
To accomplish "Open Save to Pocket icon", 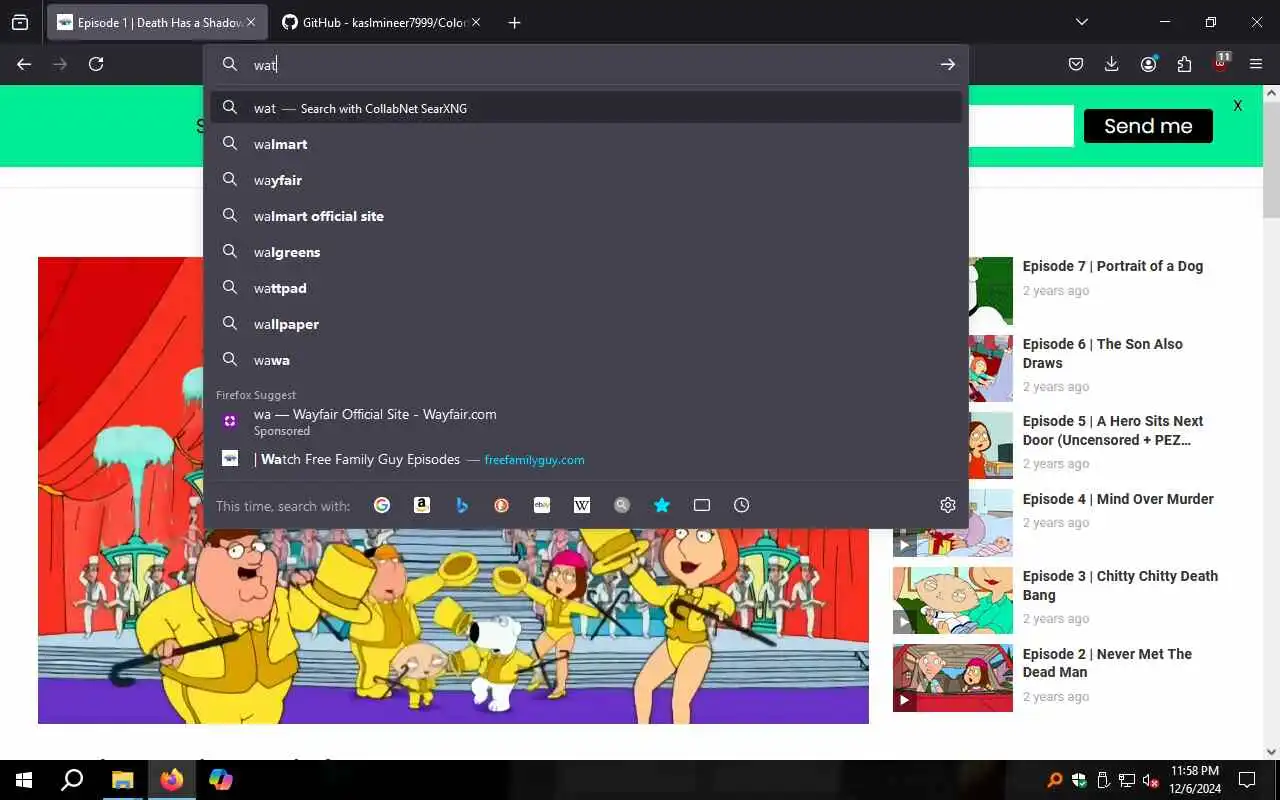I will [1076, 64].
